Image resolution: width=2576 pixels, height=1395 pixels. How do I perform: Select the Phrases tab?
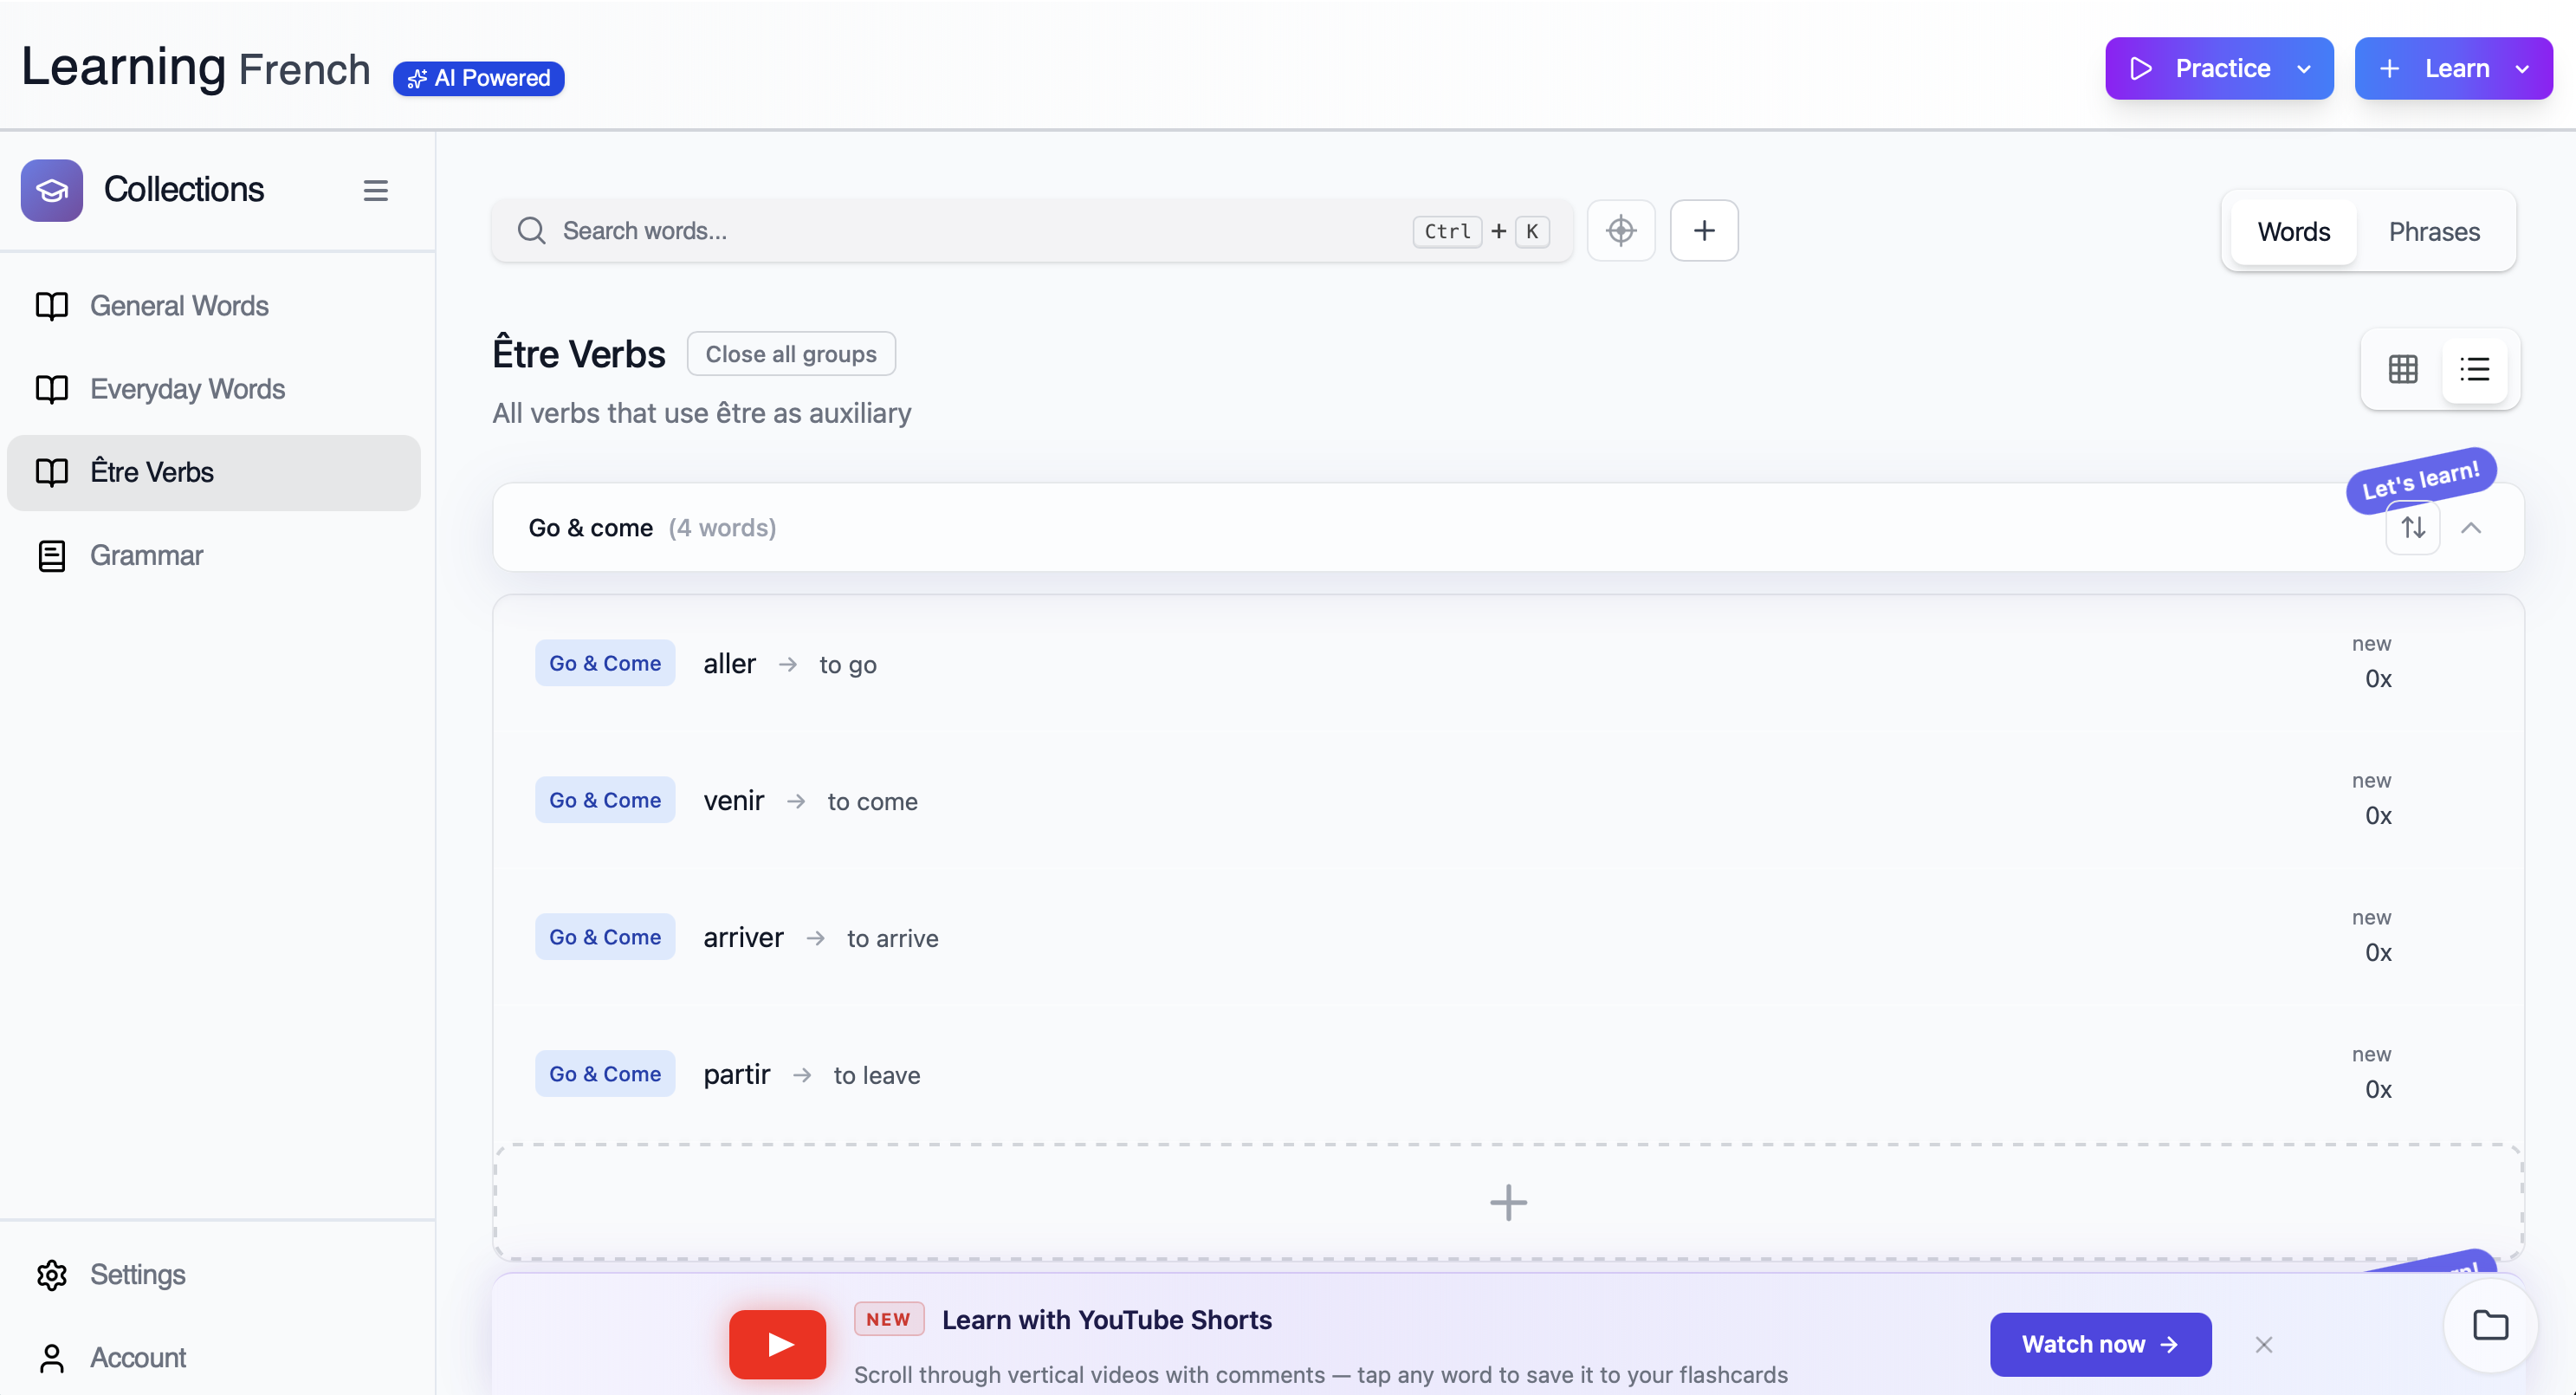click(x=2433, y=232)
